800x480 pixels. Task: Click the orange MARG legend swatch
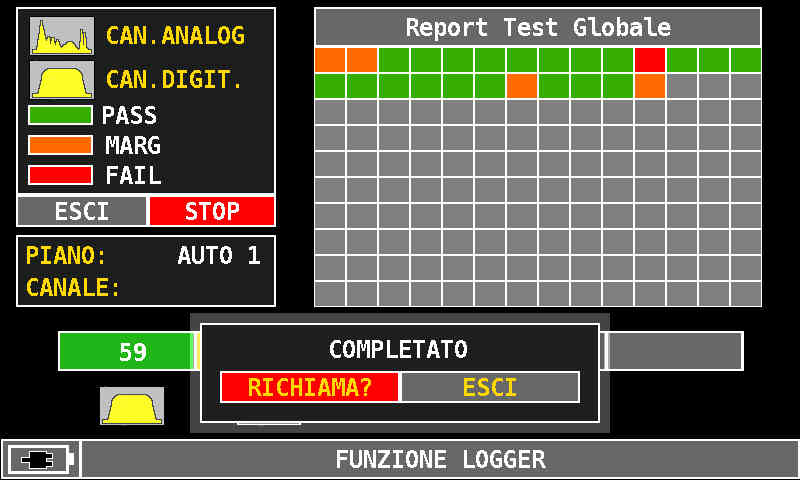point(61,145)
